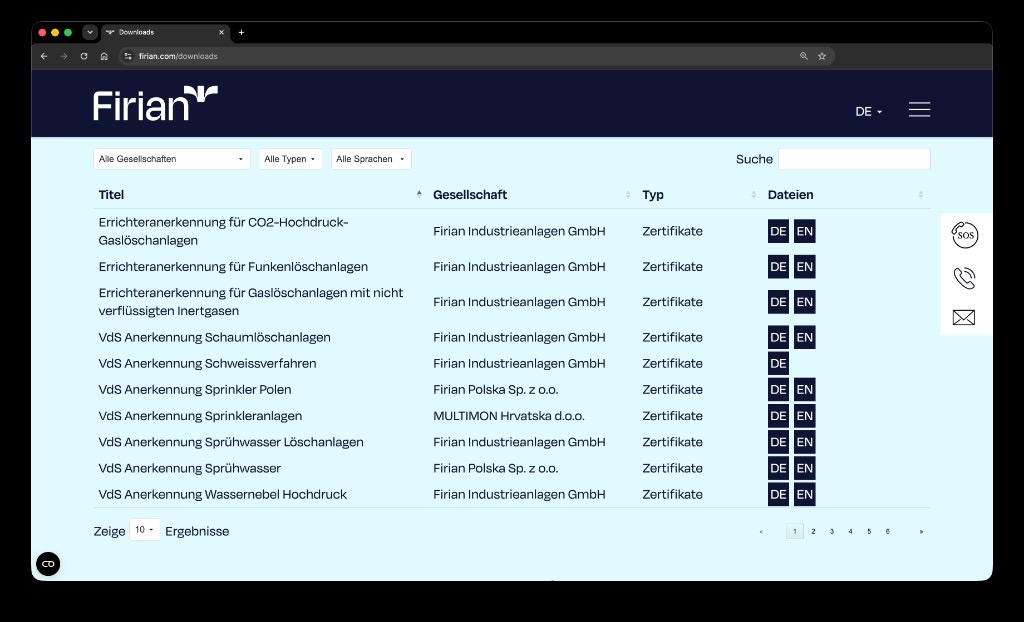Open the hamburger navigation menu

[x=919, y=110]
